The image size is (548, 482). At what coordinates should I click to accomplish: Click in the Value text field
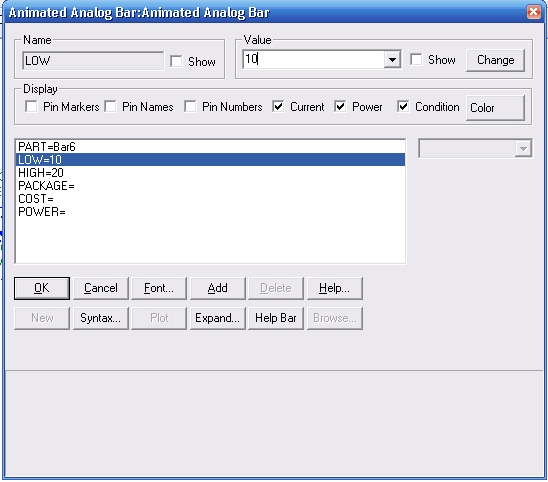coord(313,59)
